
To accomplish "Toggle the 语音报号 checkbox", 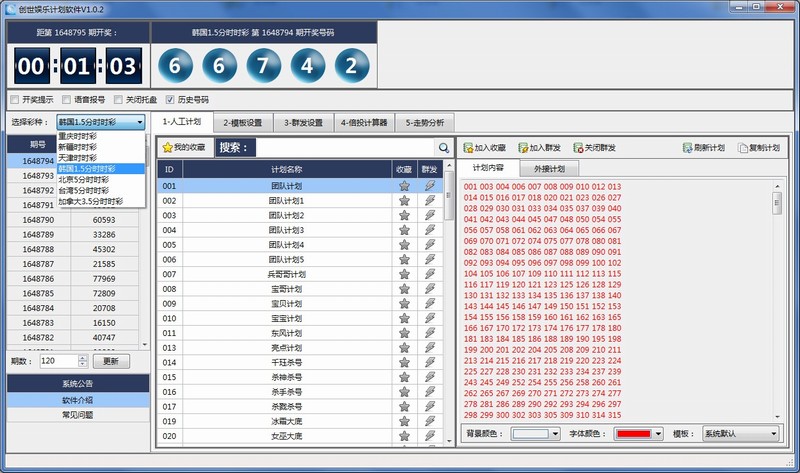I will 66,100.
